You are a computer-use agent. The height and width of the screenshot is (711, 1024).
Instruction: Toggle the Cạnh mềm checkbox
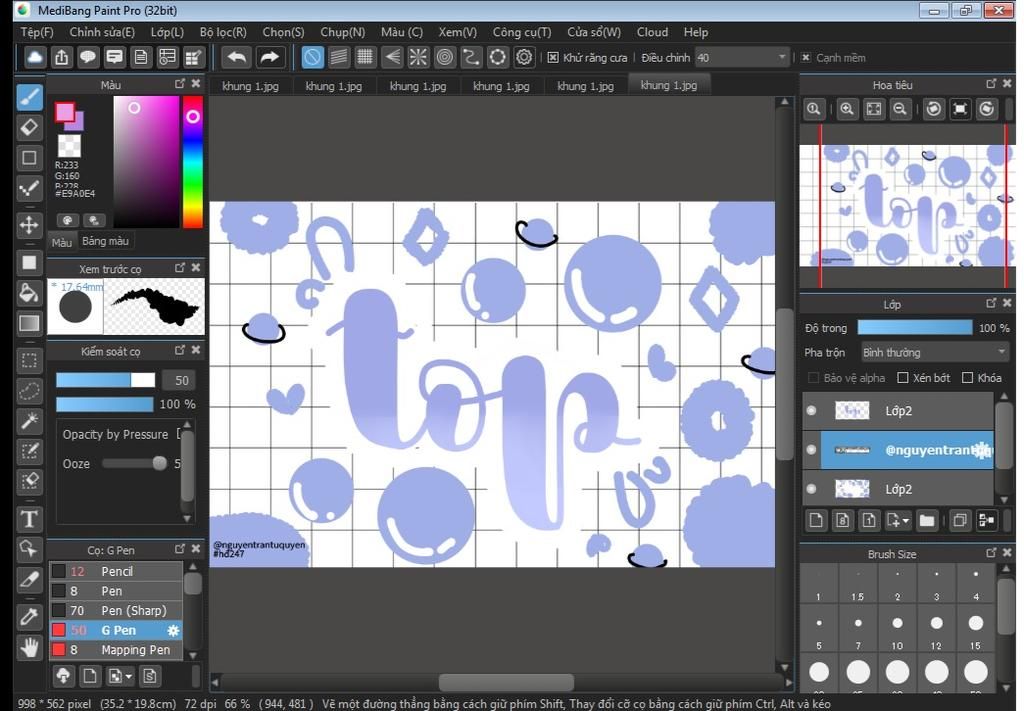pyautogui.click(x=806, y=57)
